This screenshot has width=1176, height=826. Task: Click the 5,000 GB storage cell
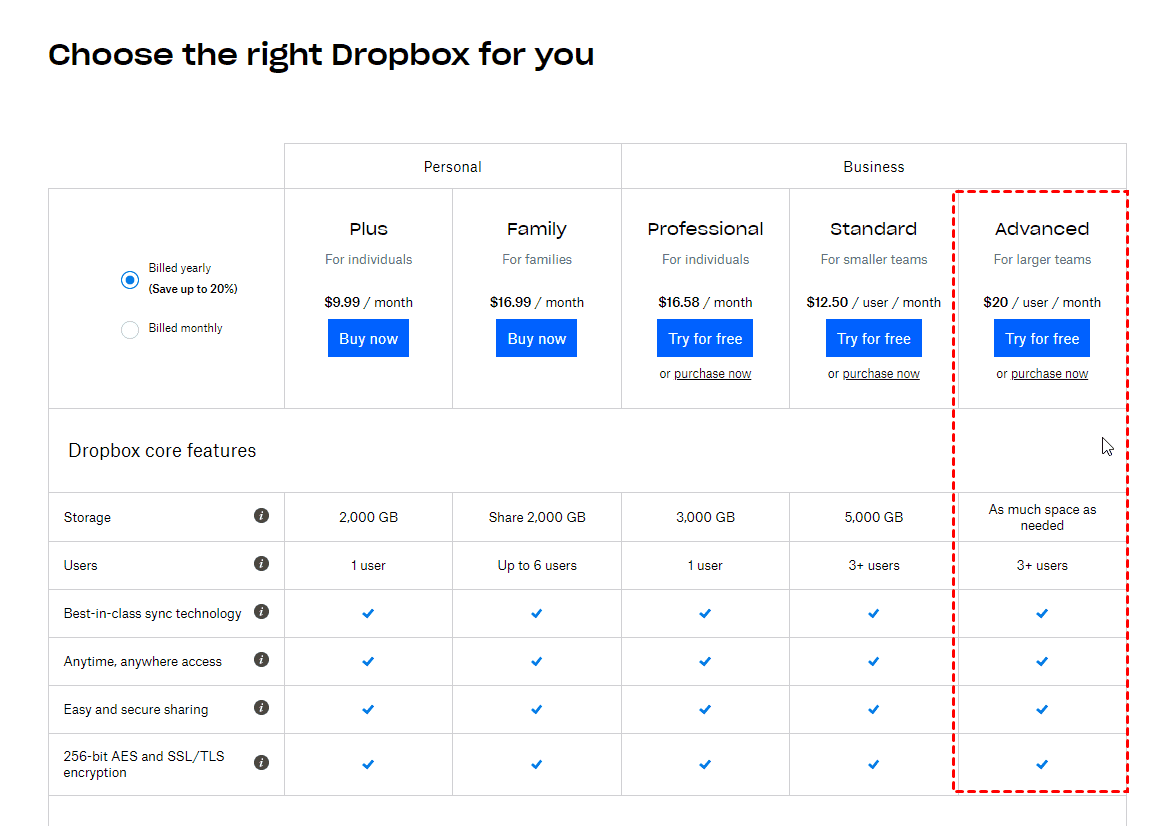(874, 517)
